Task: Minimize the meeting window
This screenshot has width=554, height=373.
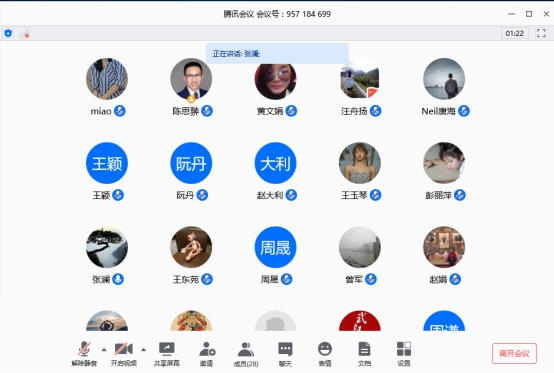Action: tap(511, 14)
